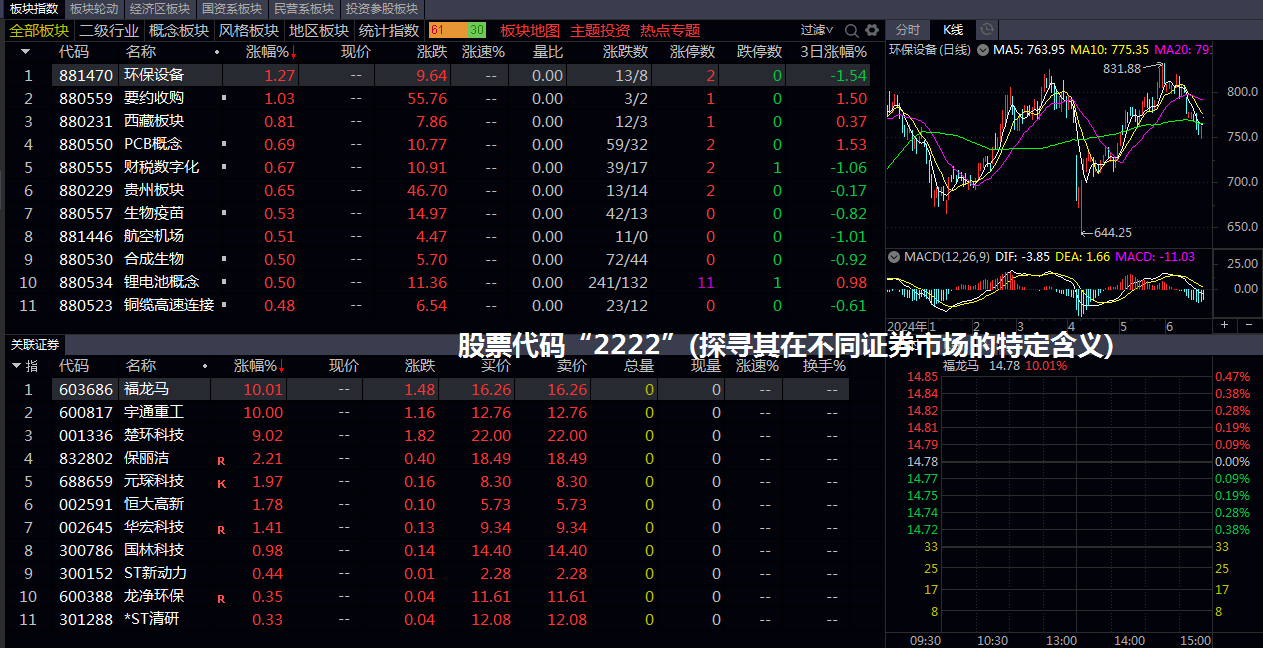
Task: Click the red sort arrow in lower 涨幅% header
Action: (282, 367)
